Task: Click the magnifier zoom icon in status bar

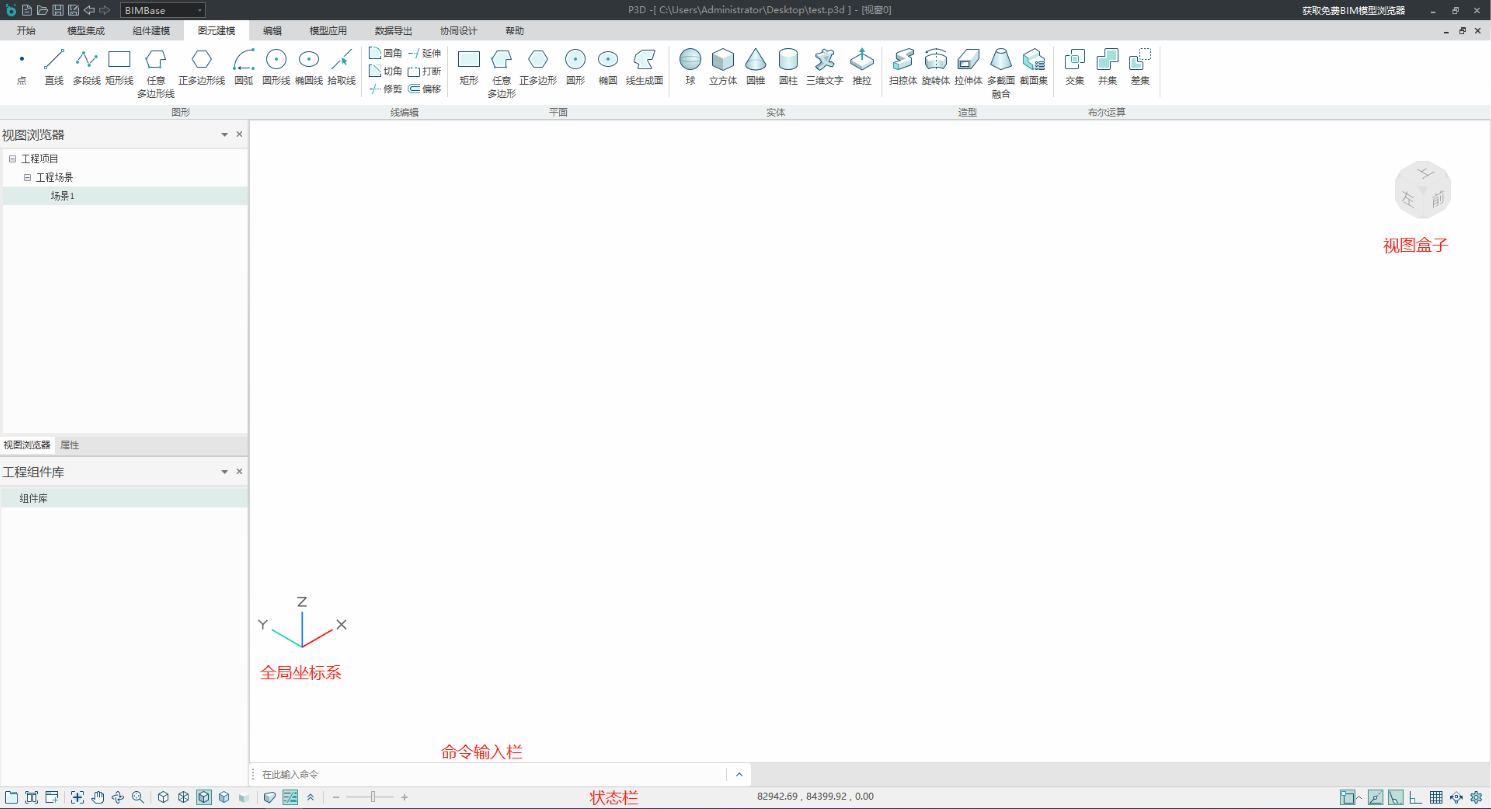Action: coord(138,797)
